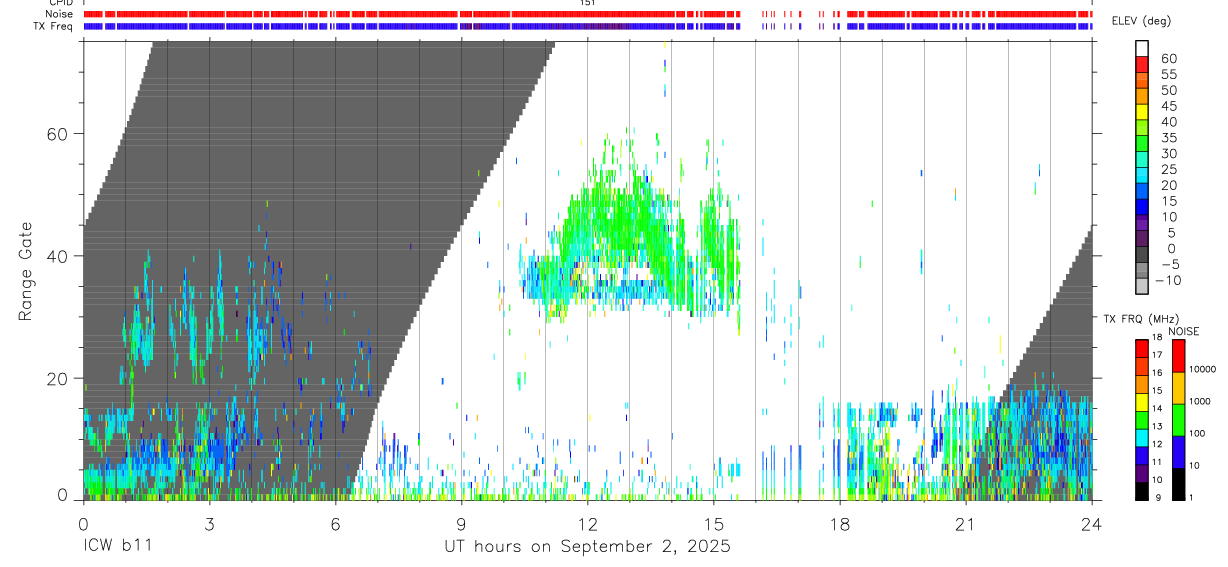
Task: Click the 35 label on ELEV colorbar
Action: [1169, 138]
